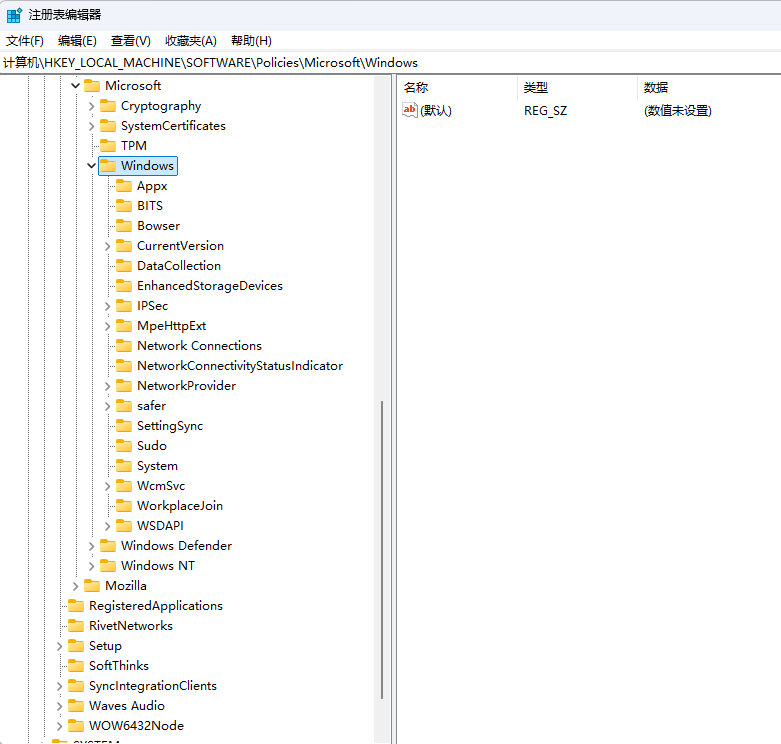781x744 pixels.
Task: Click the SettingSync folder icon
Action: [124, 425]
